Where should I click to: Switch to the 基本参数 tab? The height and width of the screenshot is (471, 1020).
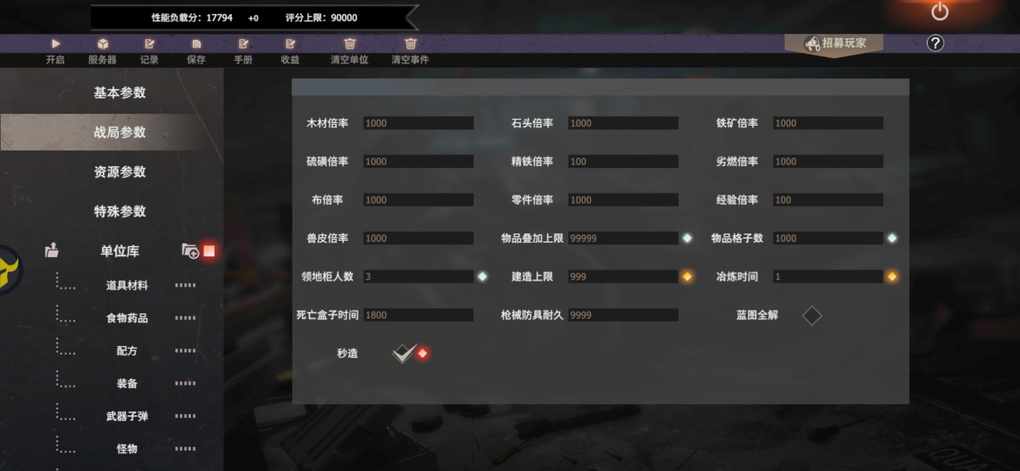(120, 92)
